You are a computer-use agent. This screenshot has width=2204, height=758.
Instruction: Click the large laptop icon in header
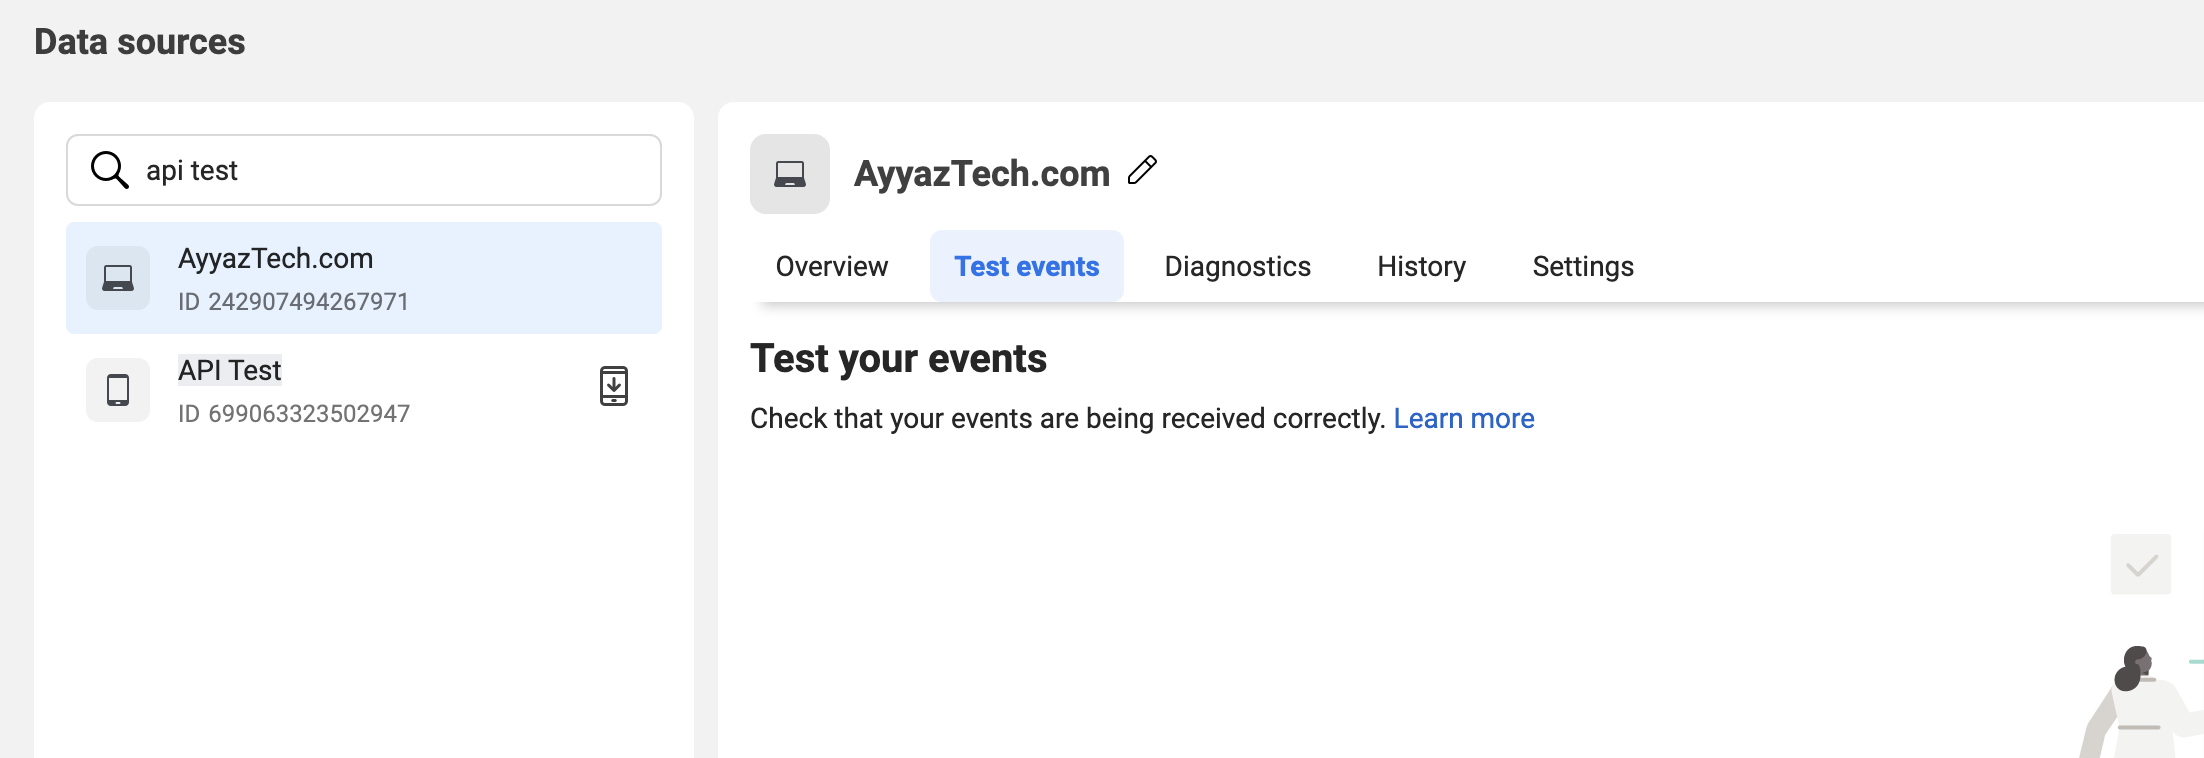click(790, 174)
